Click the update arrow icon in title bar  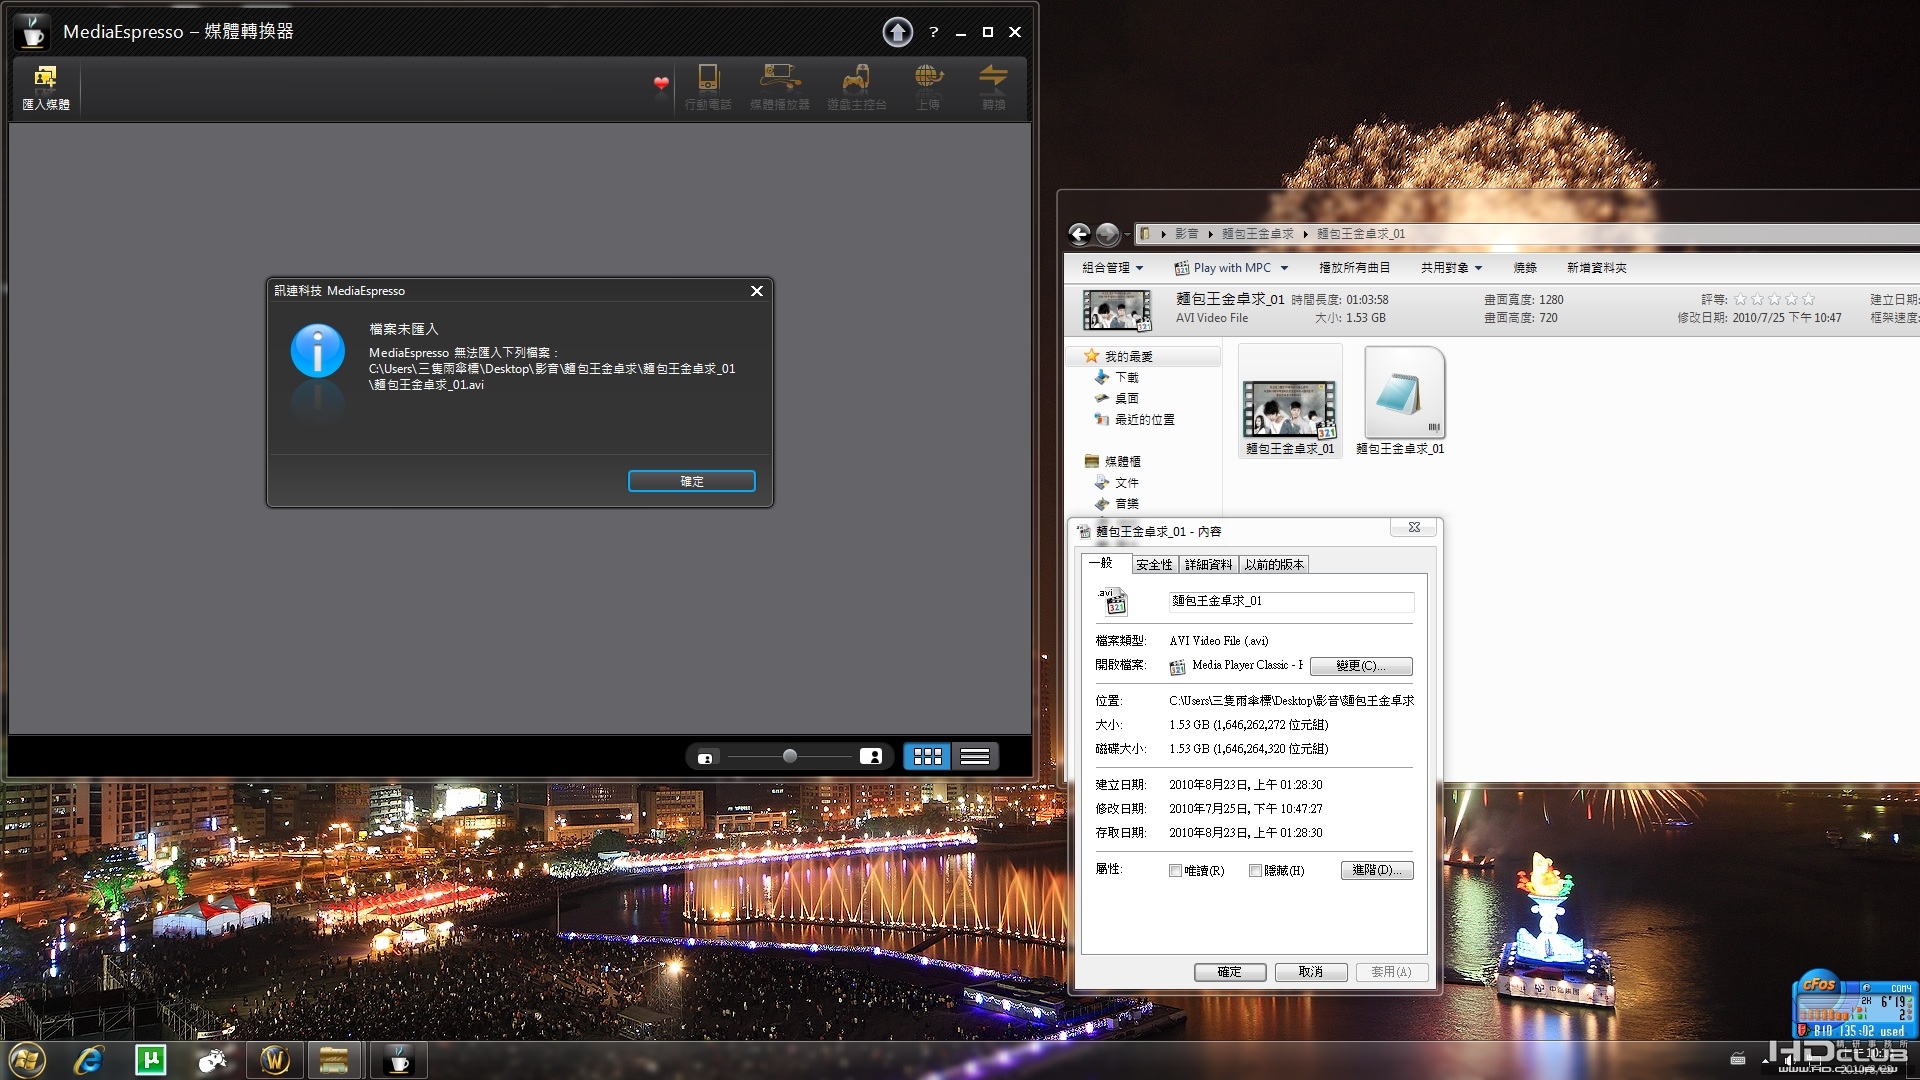pos(897,32)
